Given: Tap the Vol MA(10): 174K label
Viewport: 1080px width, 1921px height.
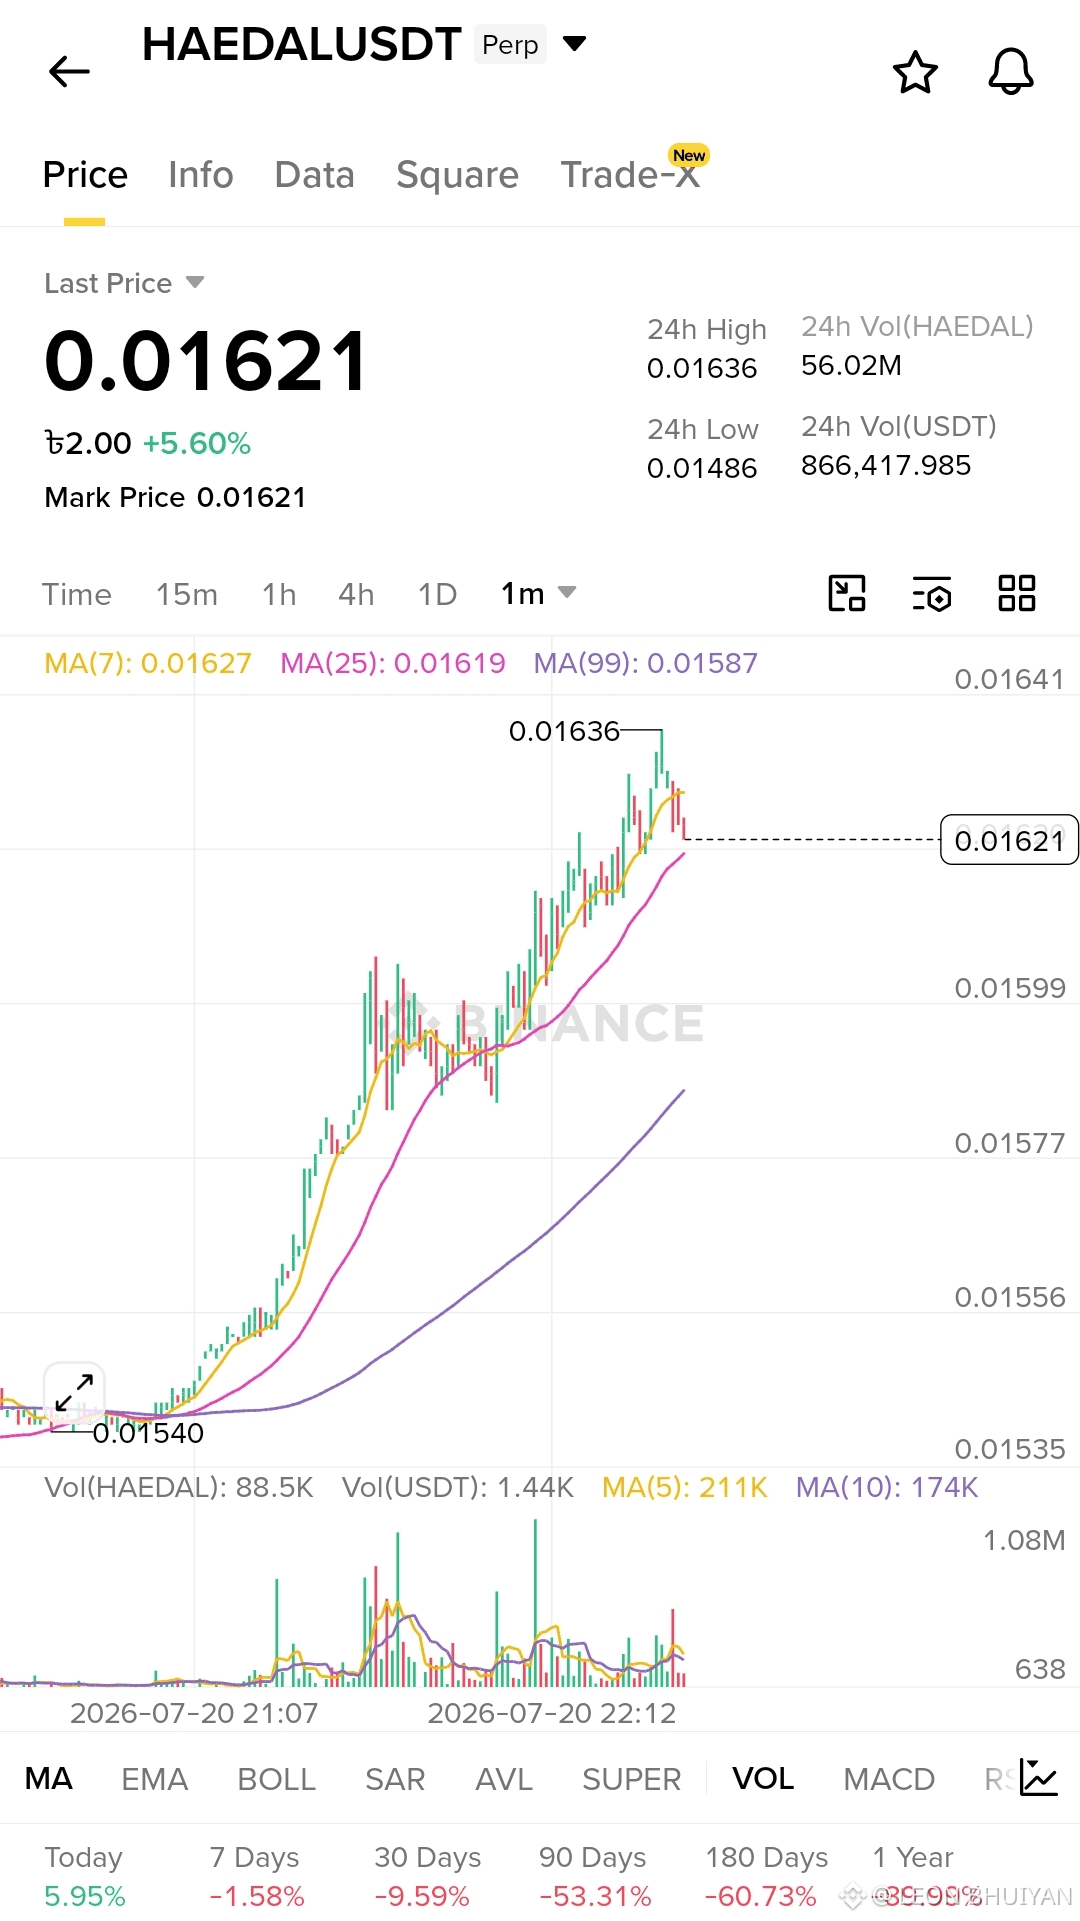Looking at the screenshot, I should (887, 1487).
